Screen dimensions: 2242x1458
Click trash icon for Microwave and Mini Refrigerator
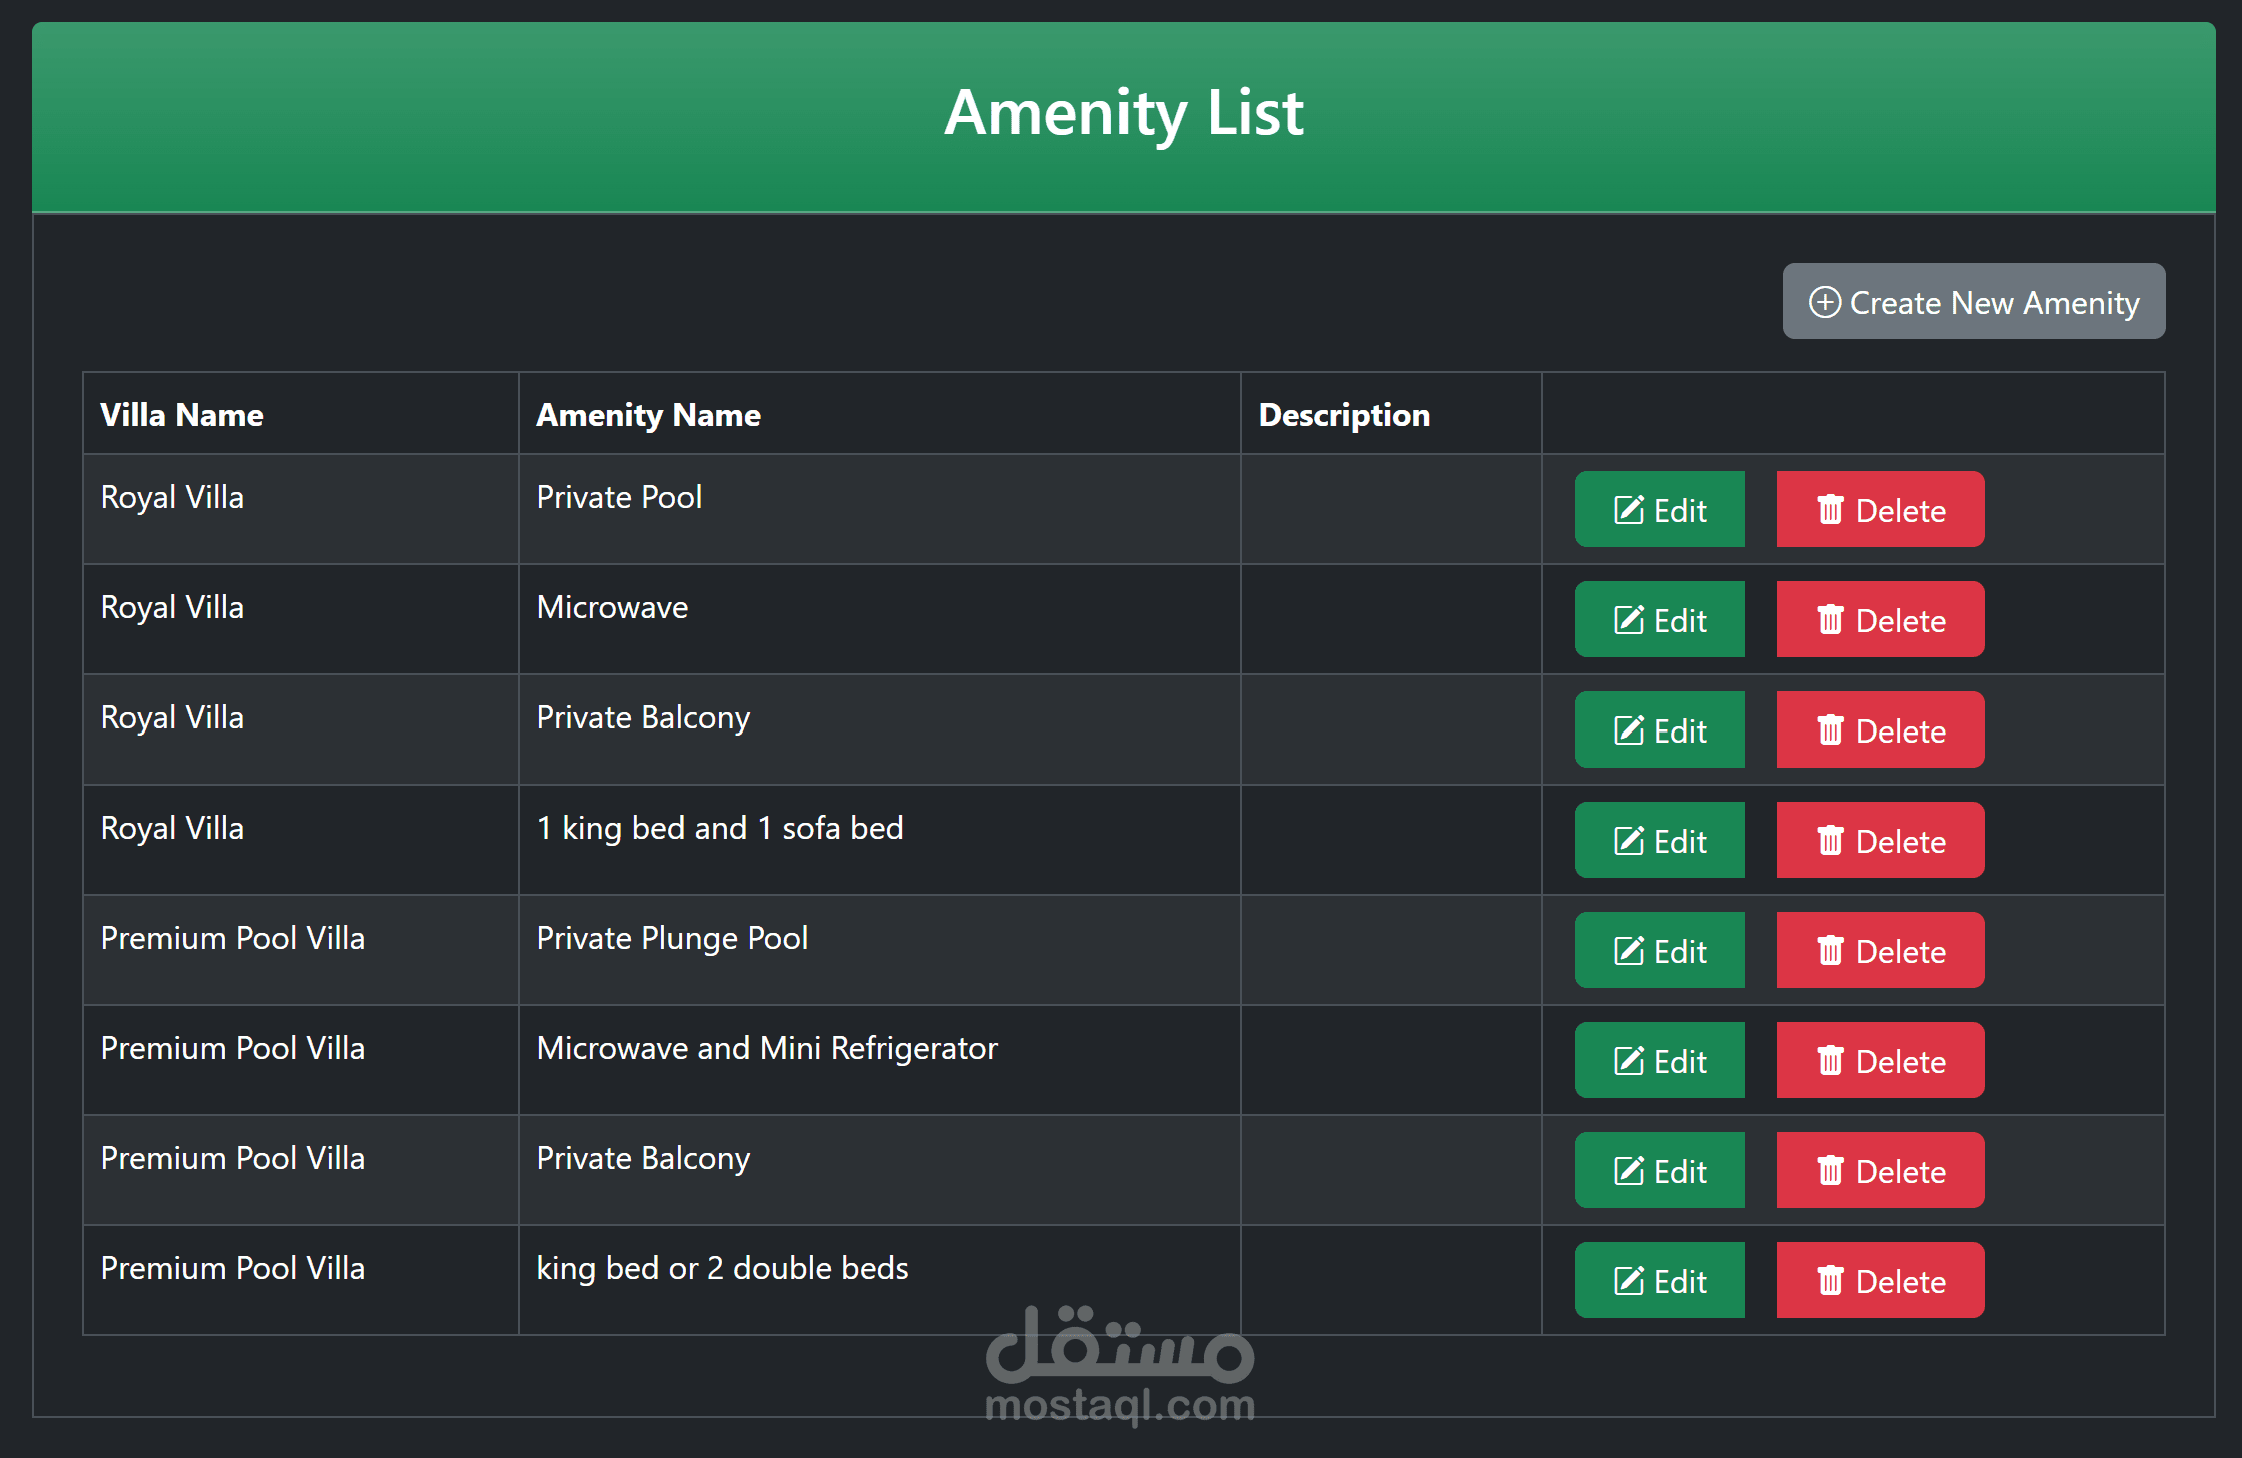click(x=1830, y=1061)
